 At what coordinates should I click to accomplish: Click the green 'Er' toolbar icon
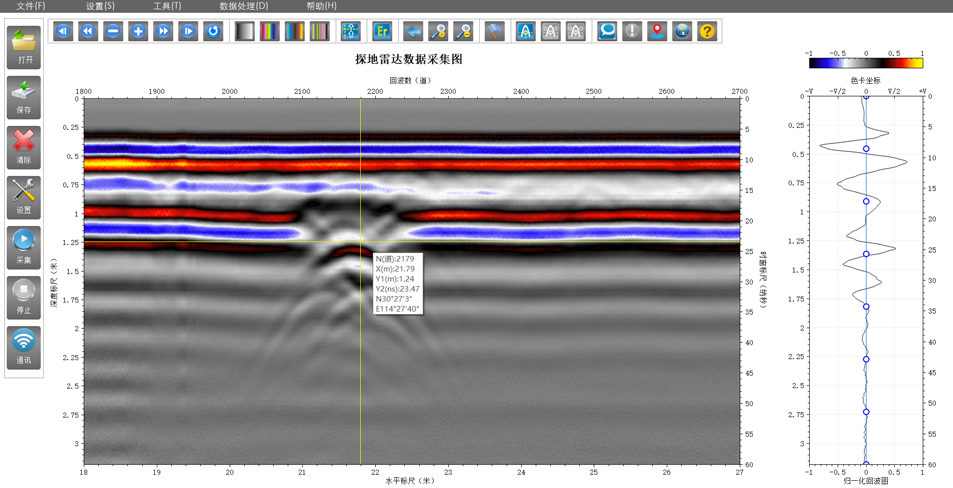pyautogui.click(x=381, y=32)
